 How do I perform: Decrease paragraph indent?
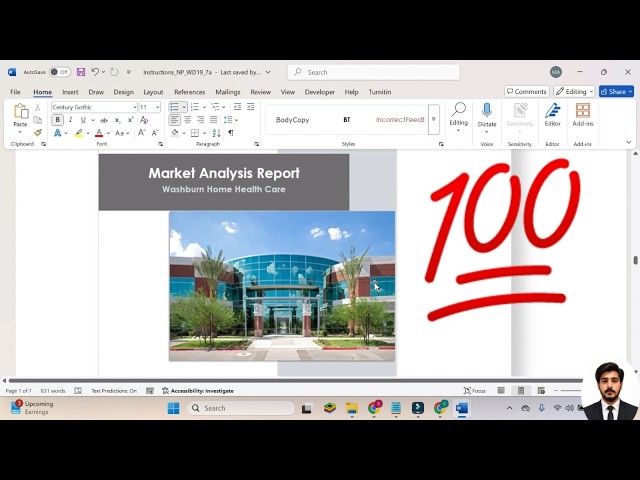237,107
